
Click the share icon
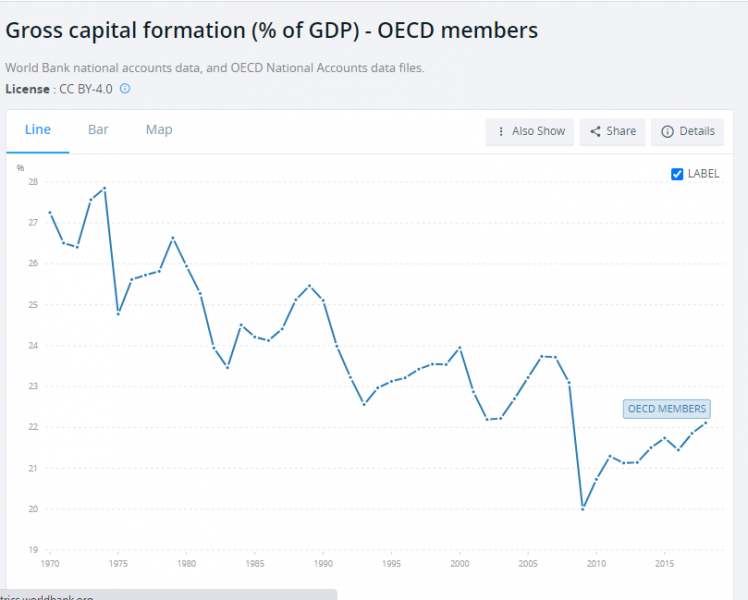(595, 131)
